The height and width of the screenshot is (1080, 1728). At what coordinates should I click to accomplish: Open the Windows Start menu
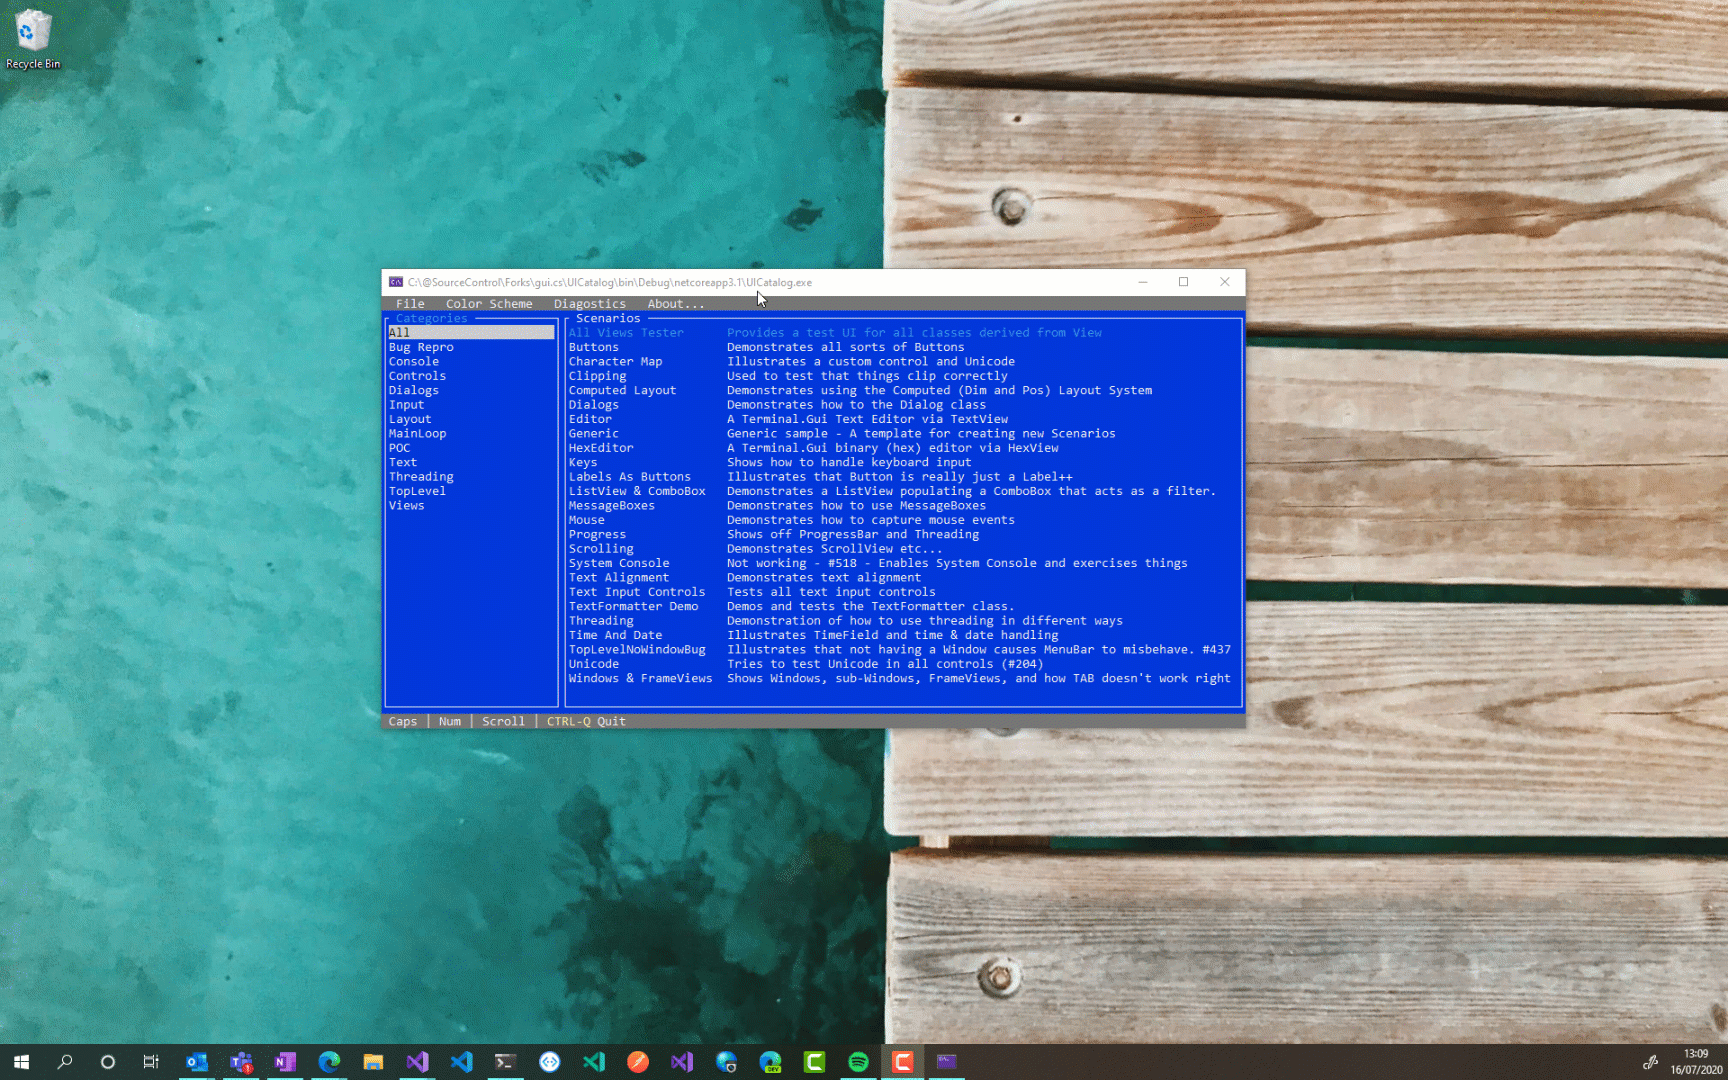(x=21, y=1062)
